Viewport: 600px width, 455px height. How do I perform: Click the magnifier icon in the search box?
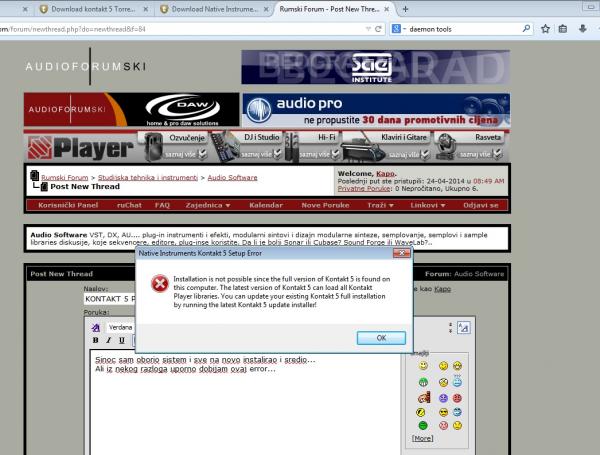(526, 29)
